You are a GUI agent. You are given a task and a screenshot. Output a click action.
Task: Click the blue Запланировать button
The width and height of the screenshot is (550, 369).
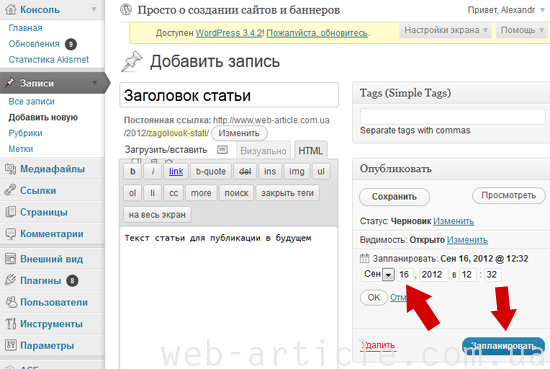pyautogui.click(x=503, y=346)
